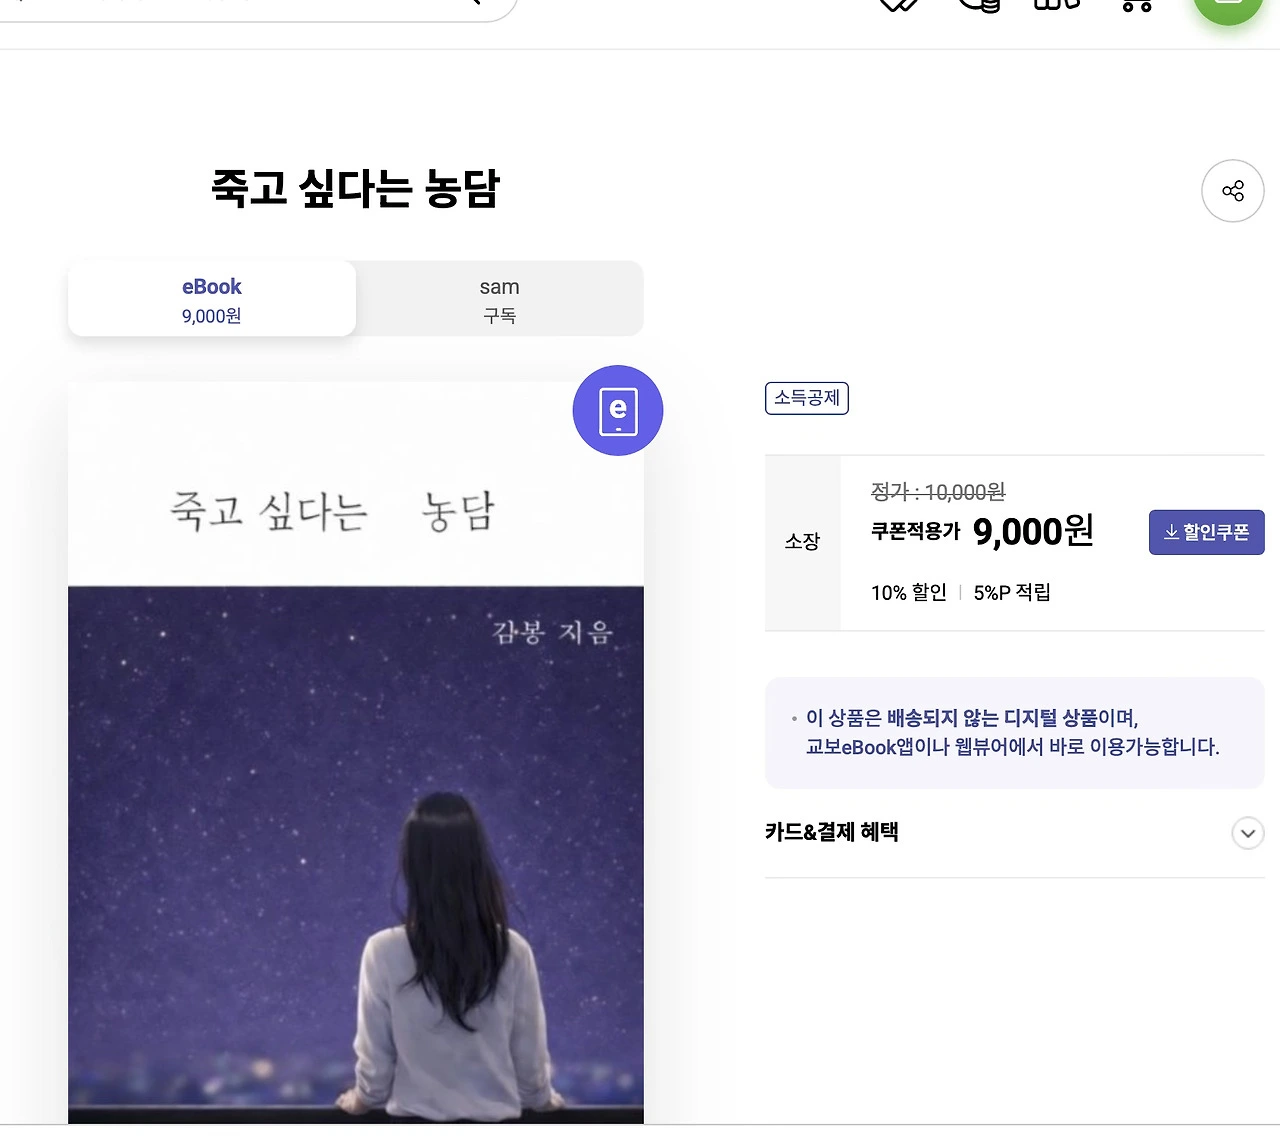1280x1139 pixels.
Task: Click the share icon button
Action: coord(1232,191)
